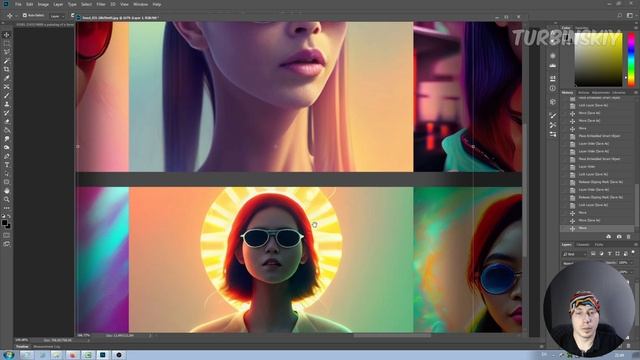Viewport: 640px width, 360px height.
Task: Open the Auto-Select Layer dropdown
Action: pyautogui.click(x=57, y=16)
